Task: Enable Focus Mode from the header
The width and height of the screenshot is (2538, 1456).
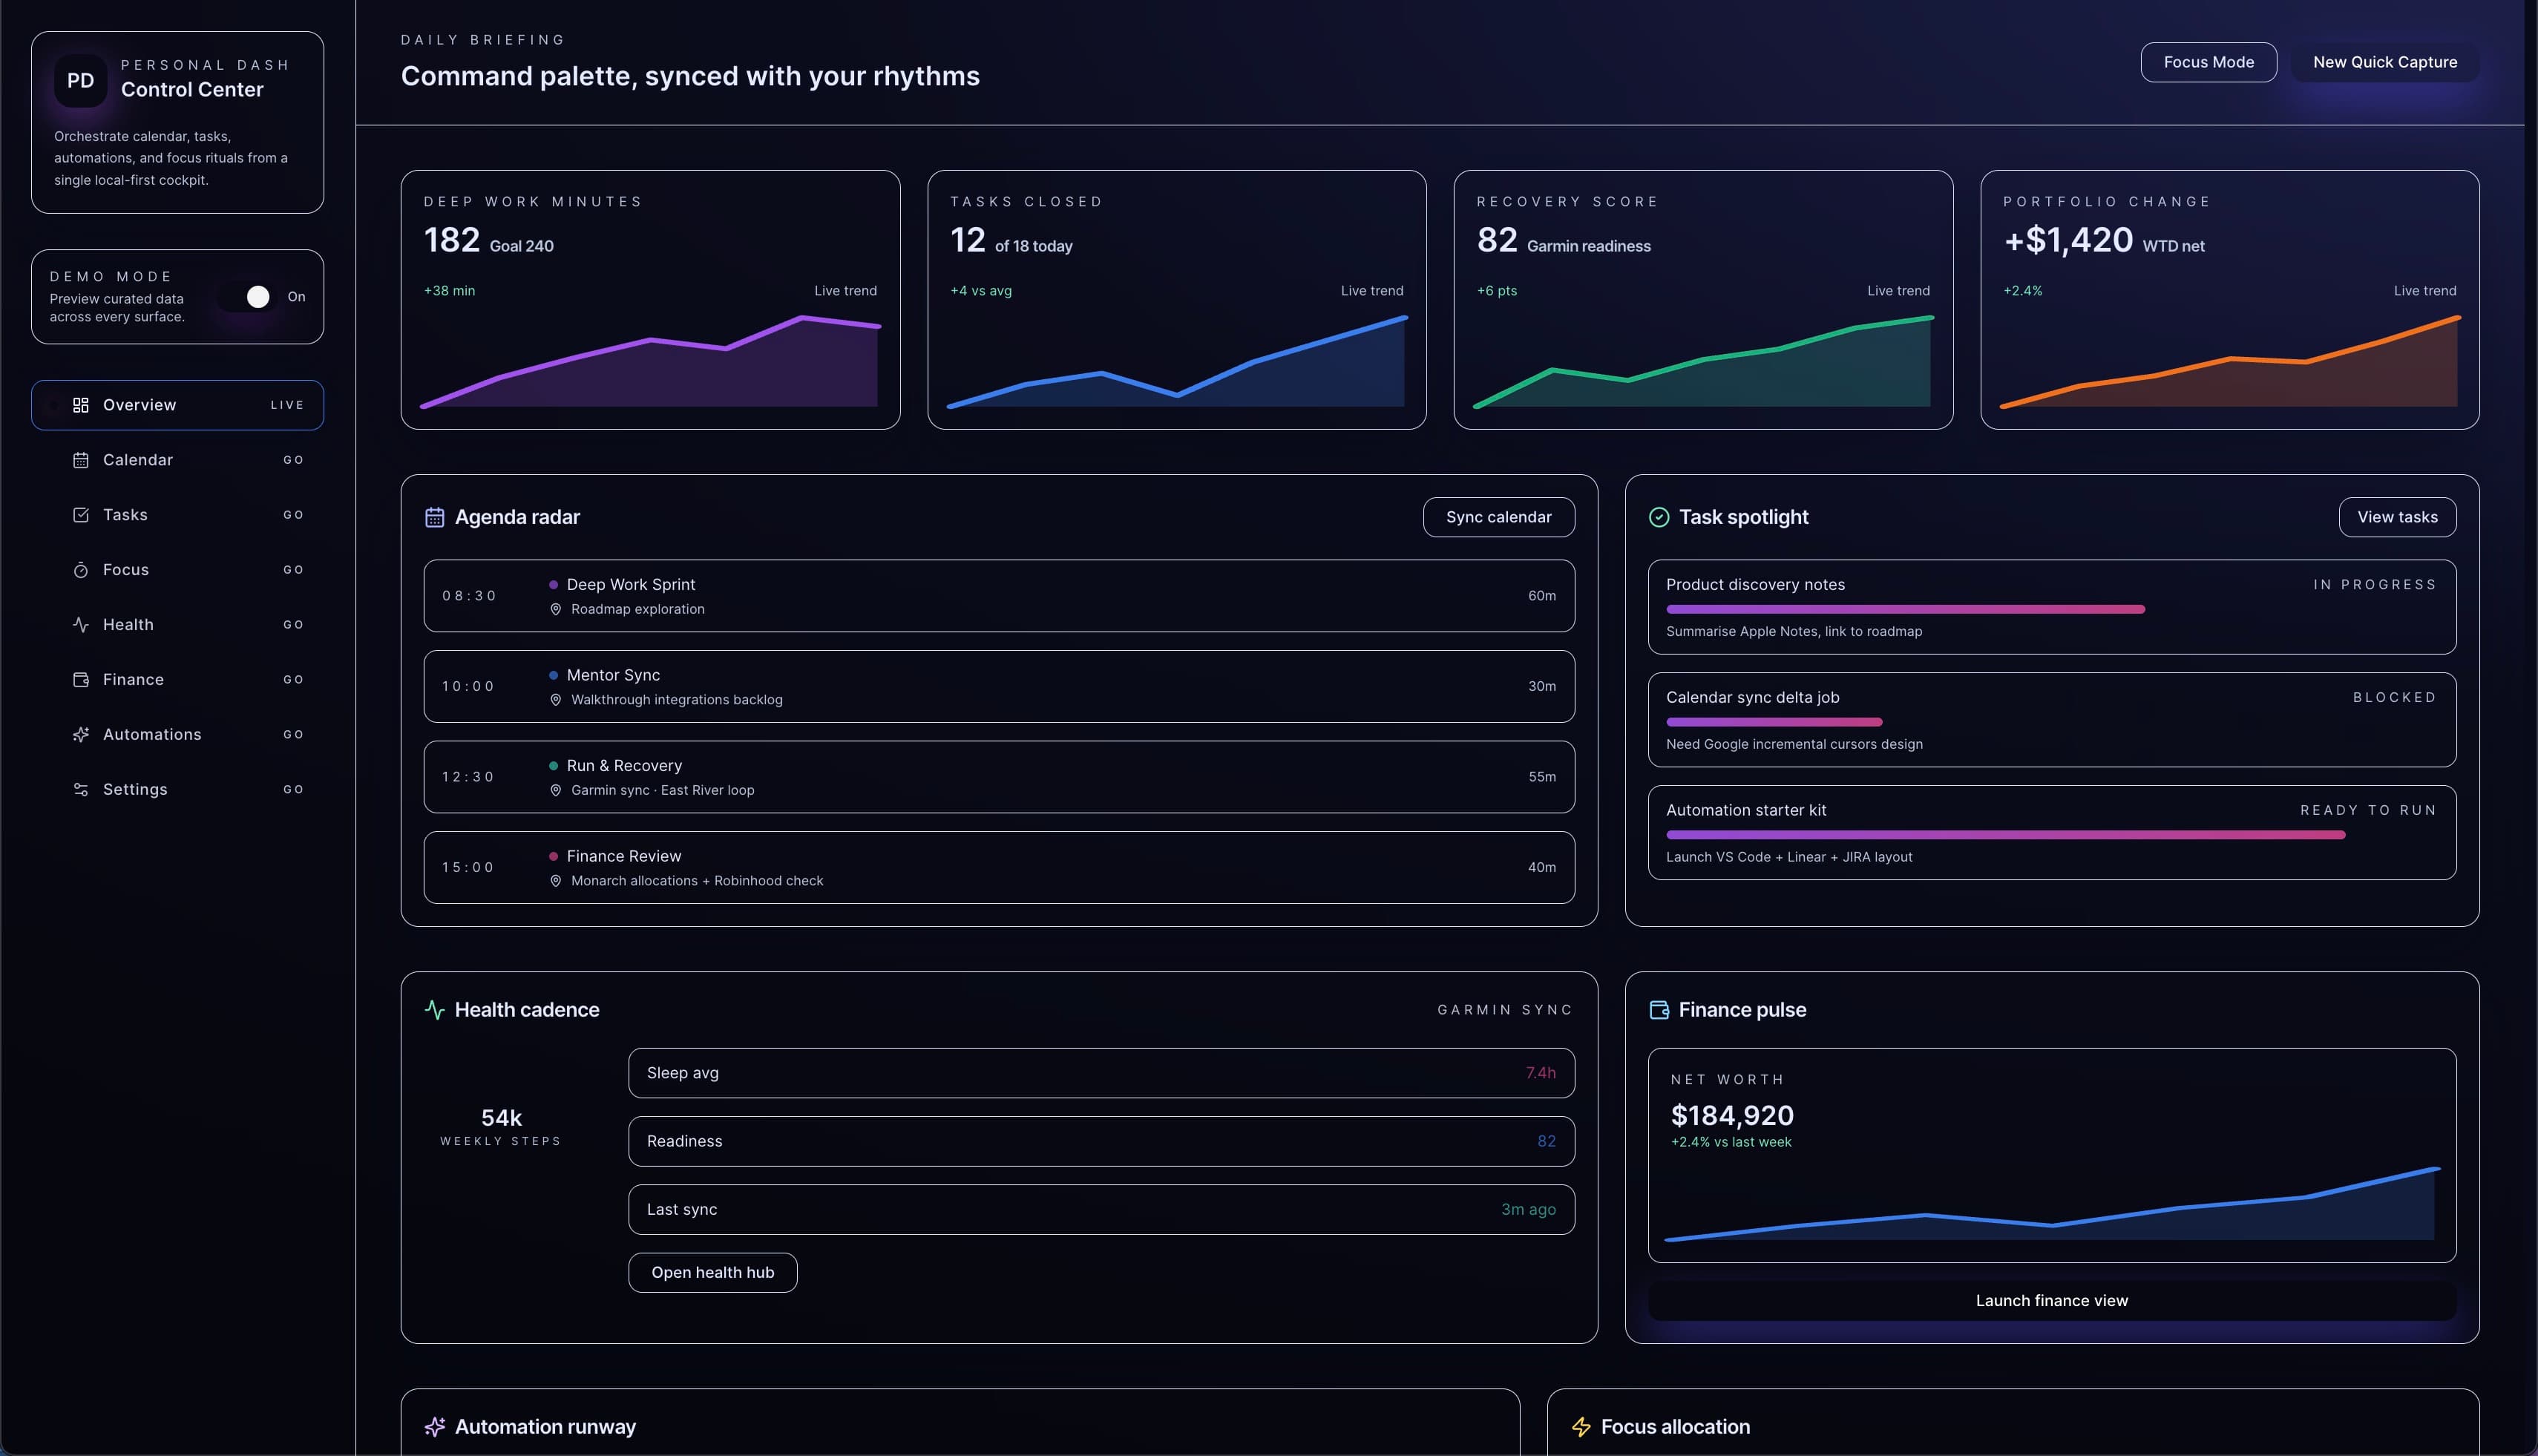Action: pos(2208,62)
